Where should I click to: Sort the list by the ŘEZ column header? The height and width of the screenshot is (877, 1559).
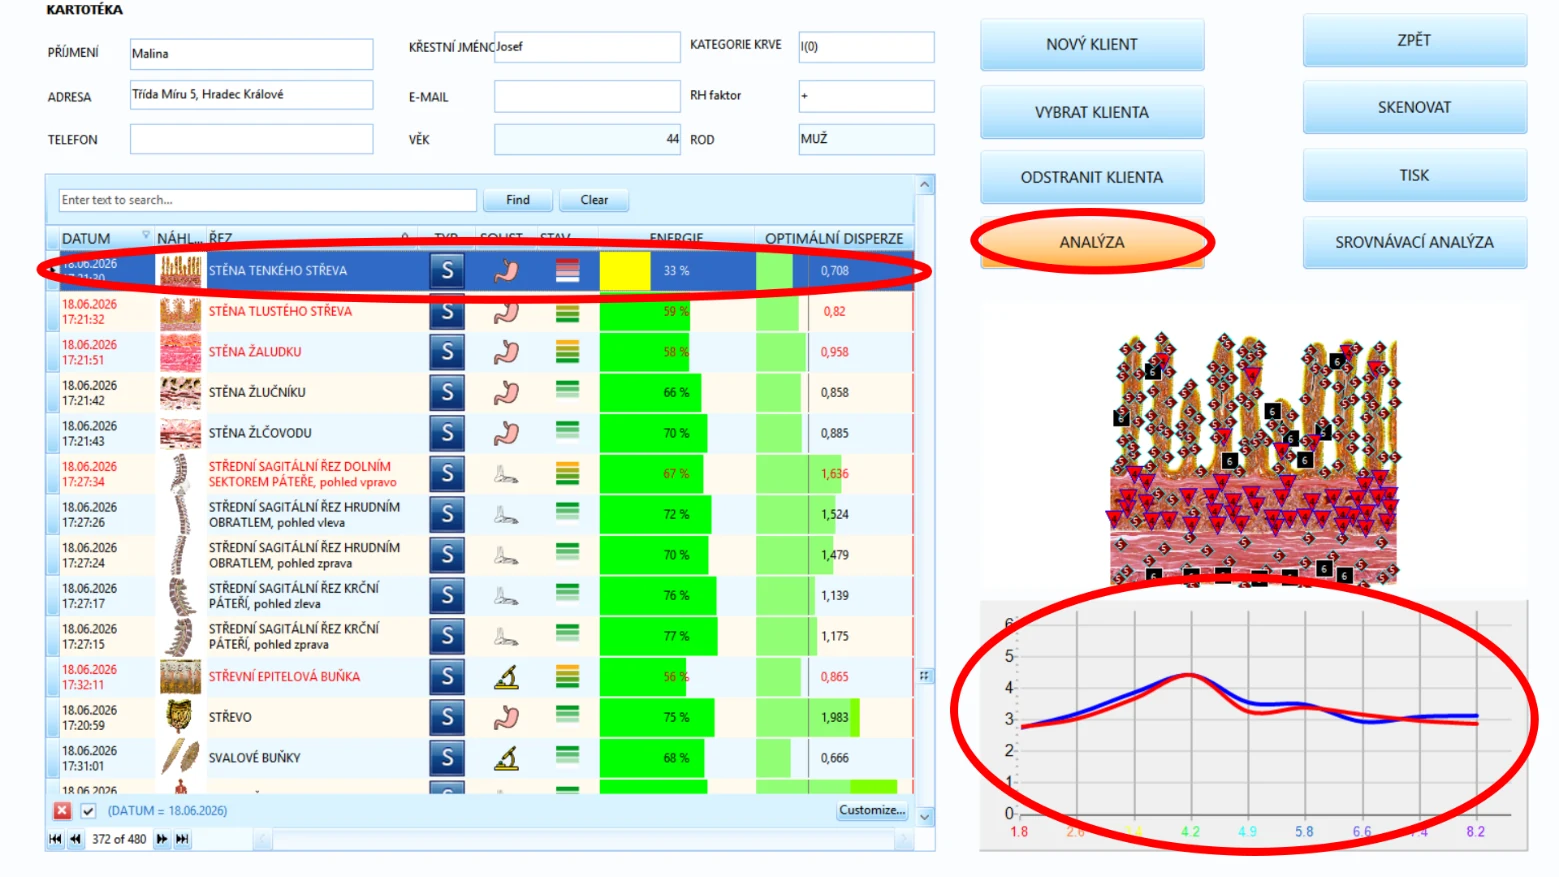[x=310, y=238]
